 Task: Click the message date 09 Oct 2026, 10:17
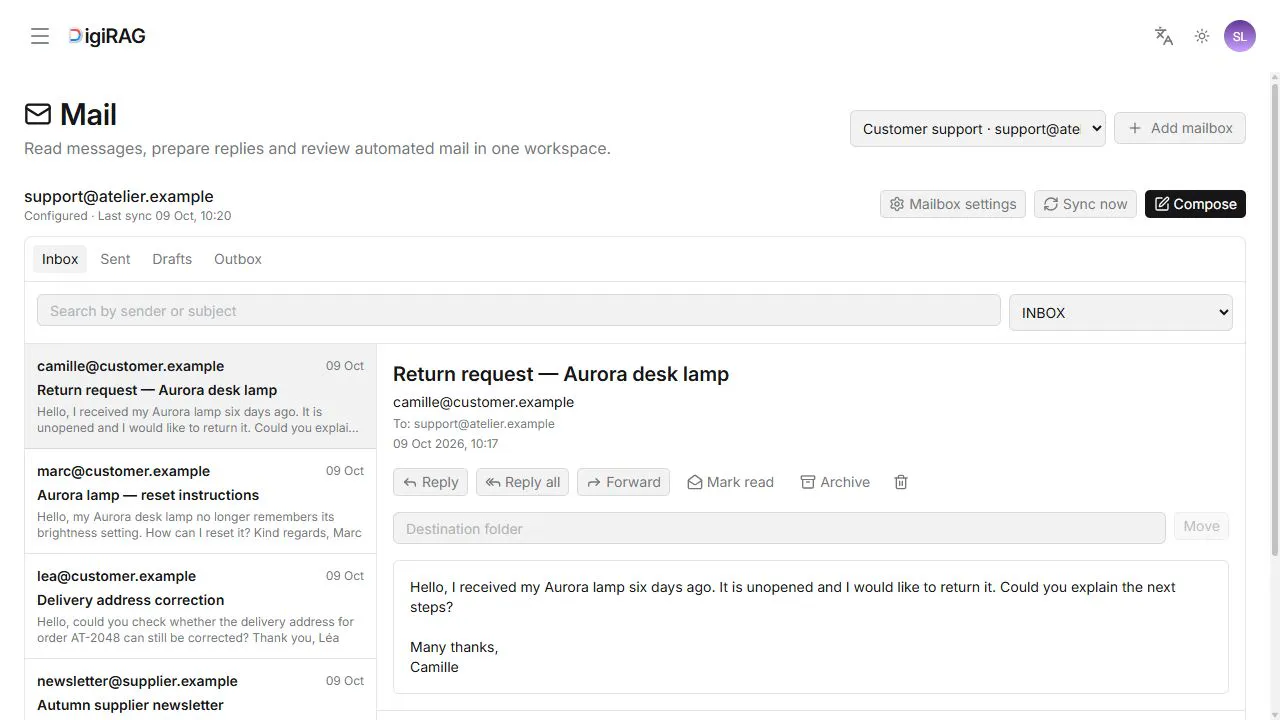pos(446,444)
